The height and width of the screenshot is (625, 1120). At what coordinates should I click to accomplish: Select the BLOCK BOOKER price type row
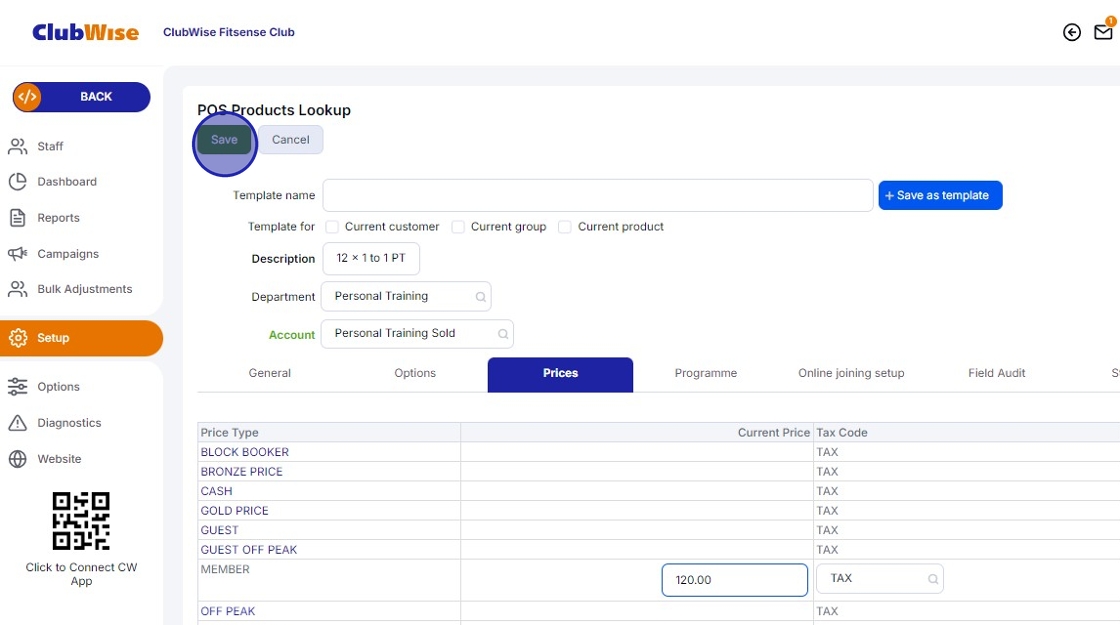point(244,452)
